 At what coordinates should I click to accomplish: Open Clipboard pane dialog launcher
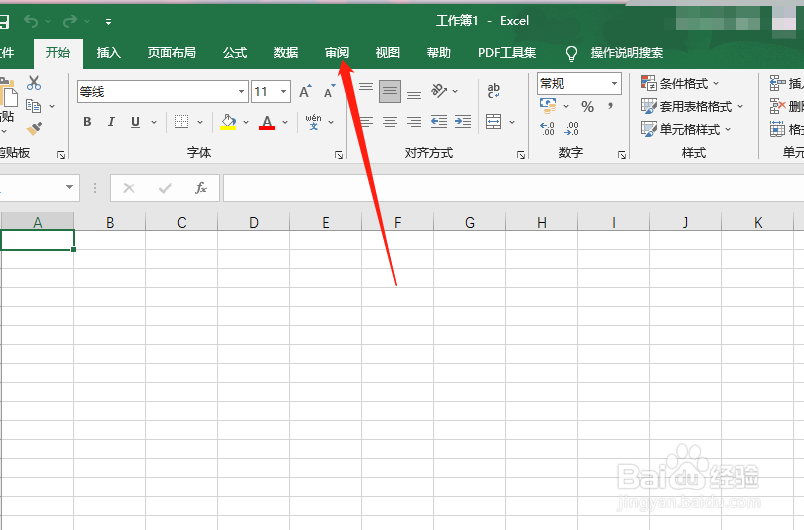point(61,155)
